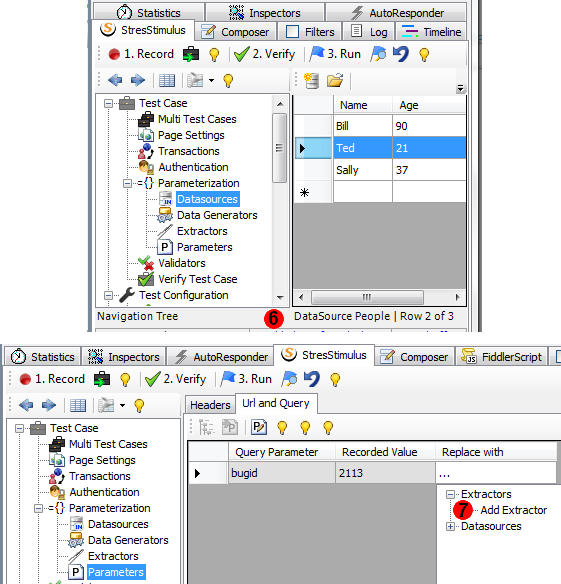Viewport: 561px width, 584px height.
Task: Open the FiddlerScript tab
Action: [501, 357]
